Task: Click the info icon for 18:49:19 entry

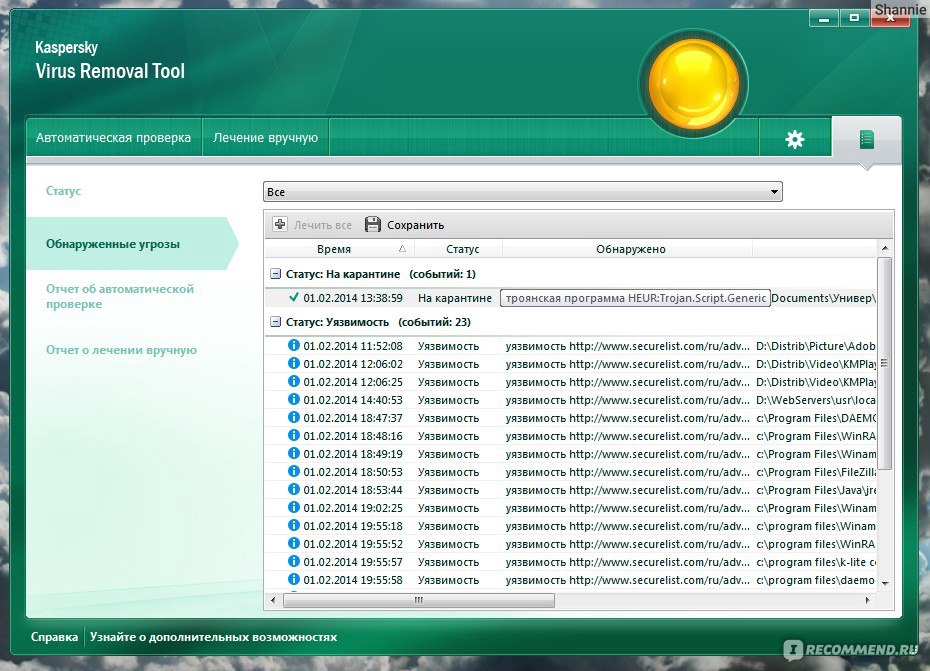Action: pos(294,453)
